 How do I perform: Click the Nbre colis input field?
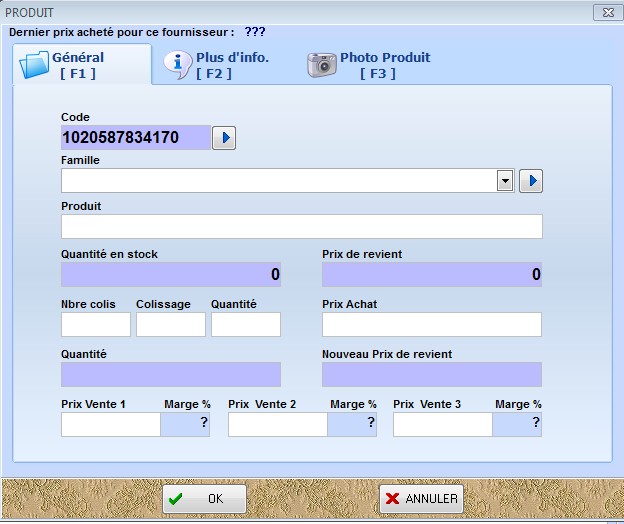96,324
